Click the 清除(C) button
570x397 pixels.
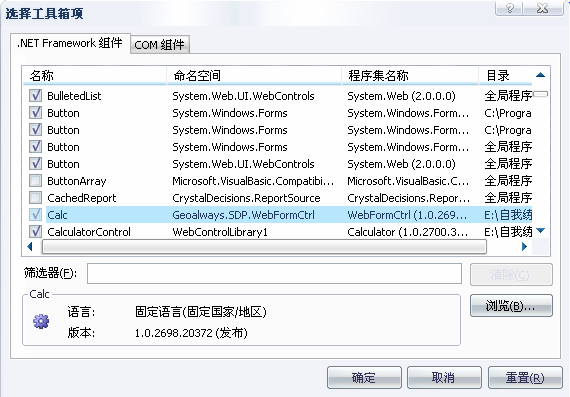click(511, 274)
